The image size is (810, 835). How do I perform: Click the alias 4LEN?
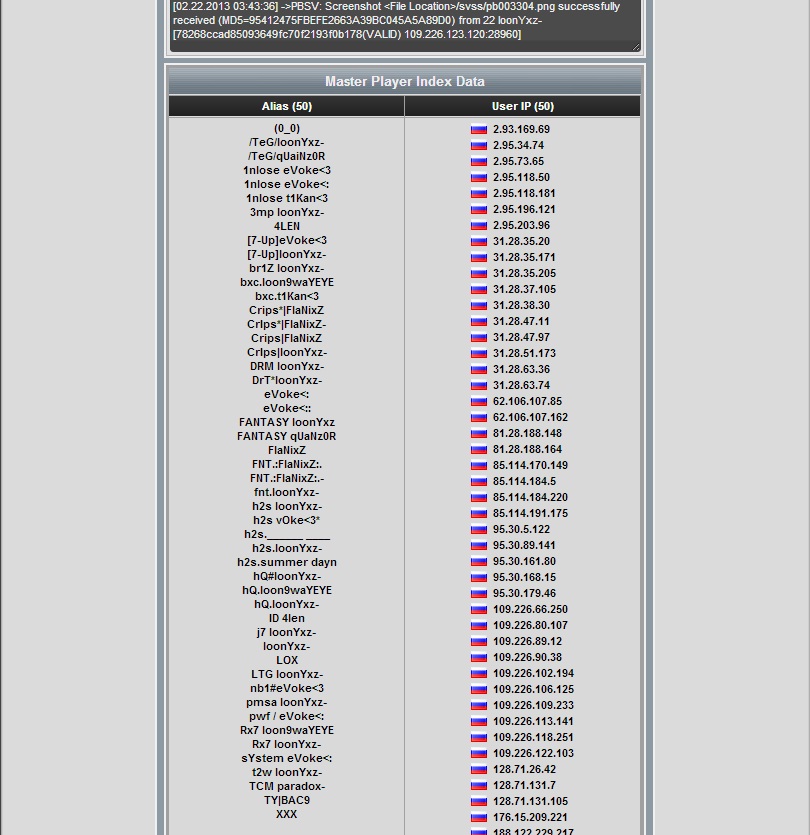point(287,226)
